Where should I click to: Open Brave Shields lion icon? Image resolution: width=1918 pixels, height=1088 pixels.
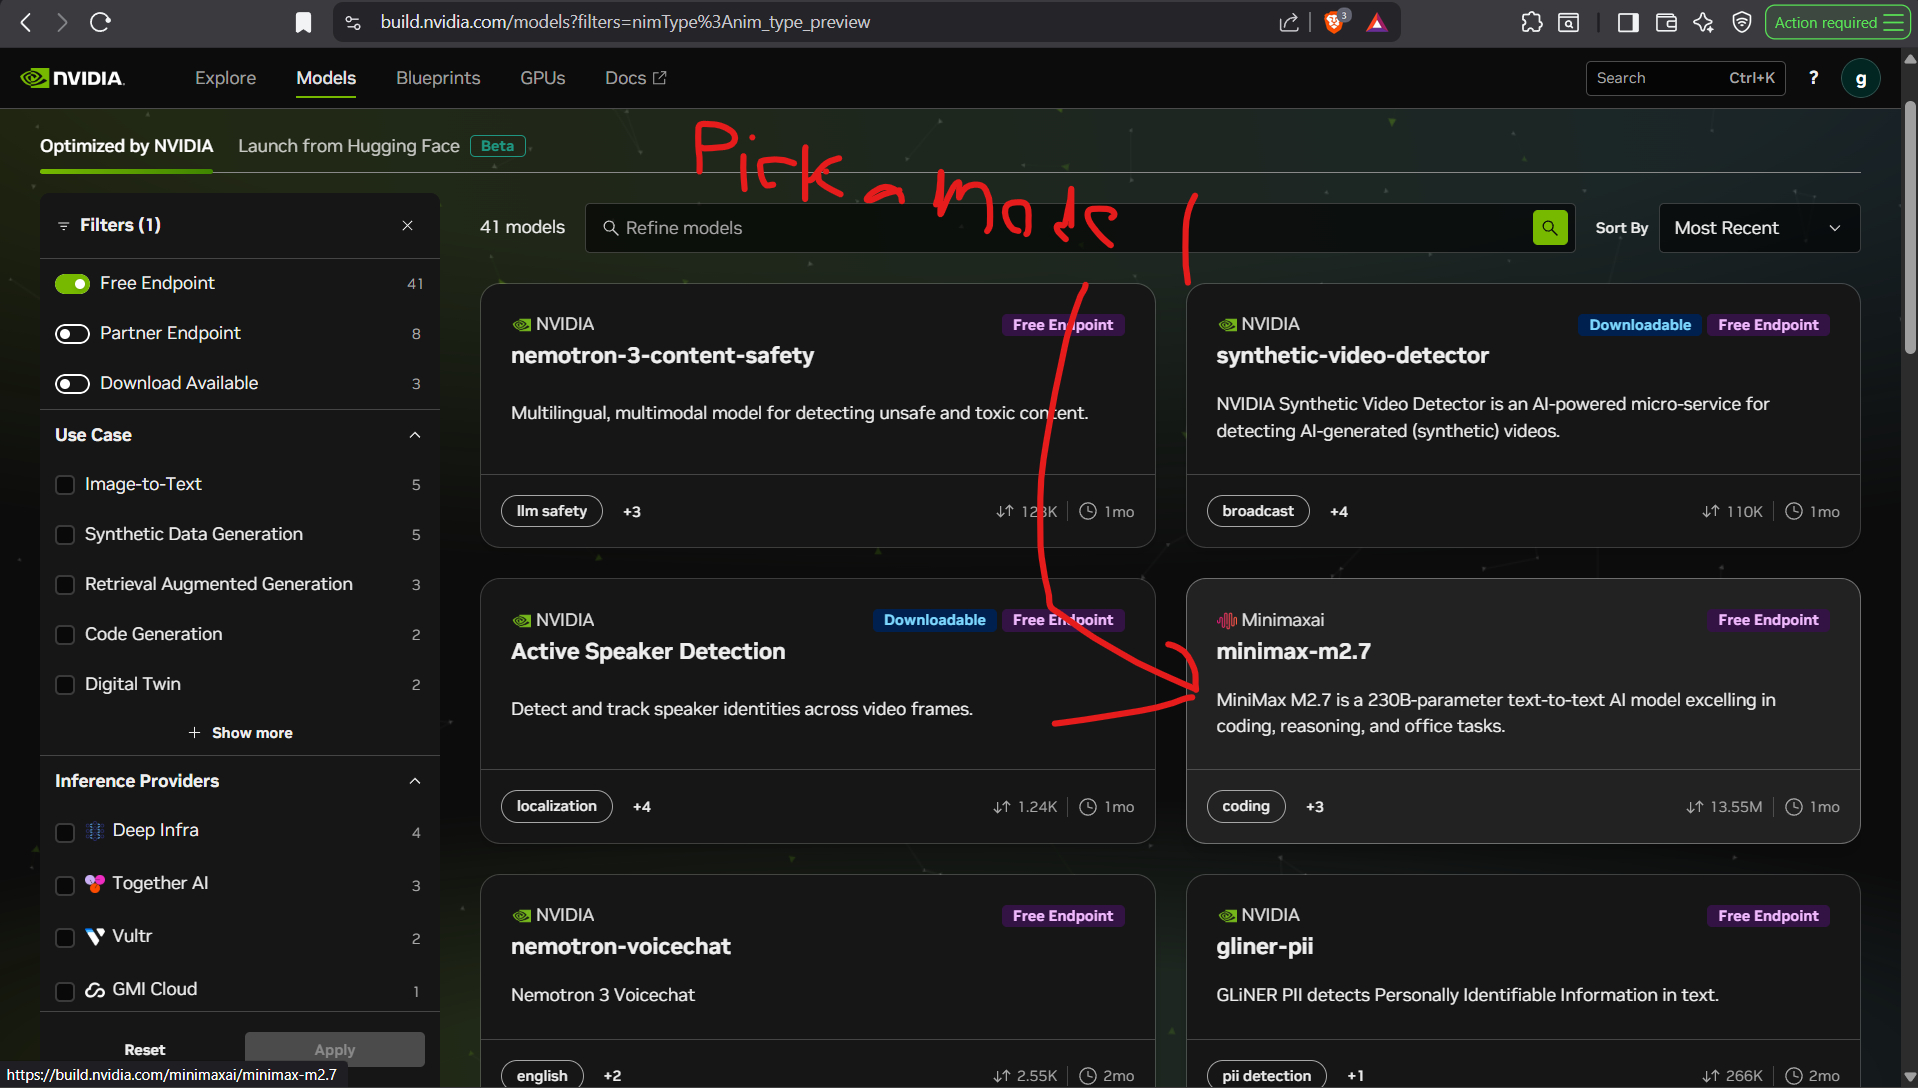[1335, 22]
